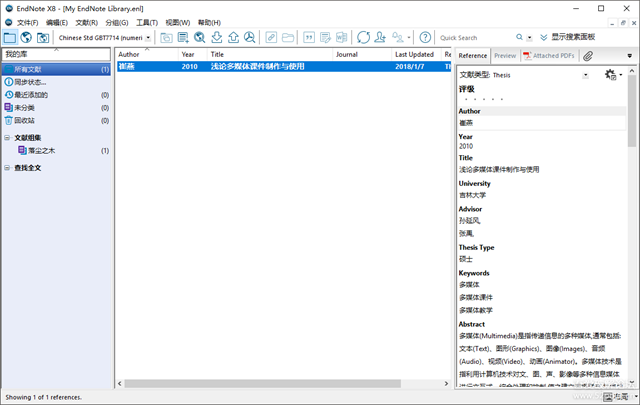Sort references by the Year column header
Screen dimensions: 640x405
point(188,54)
